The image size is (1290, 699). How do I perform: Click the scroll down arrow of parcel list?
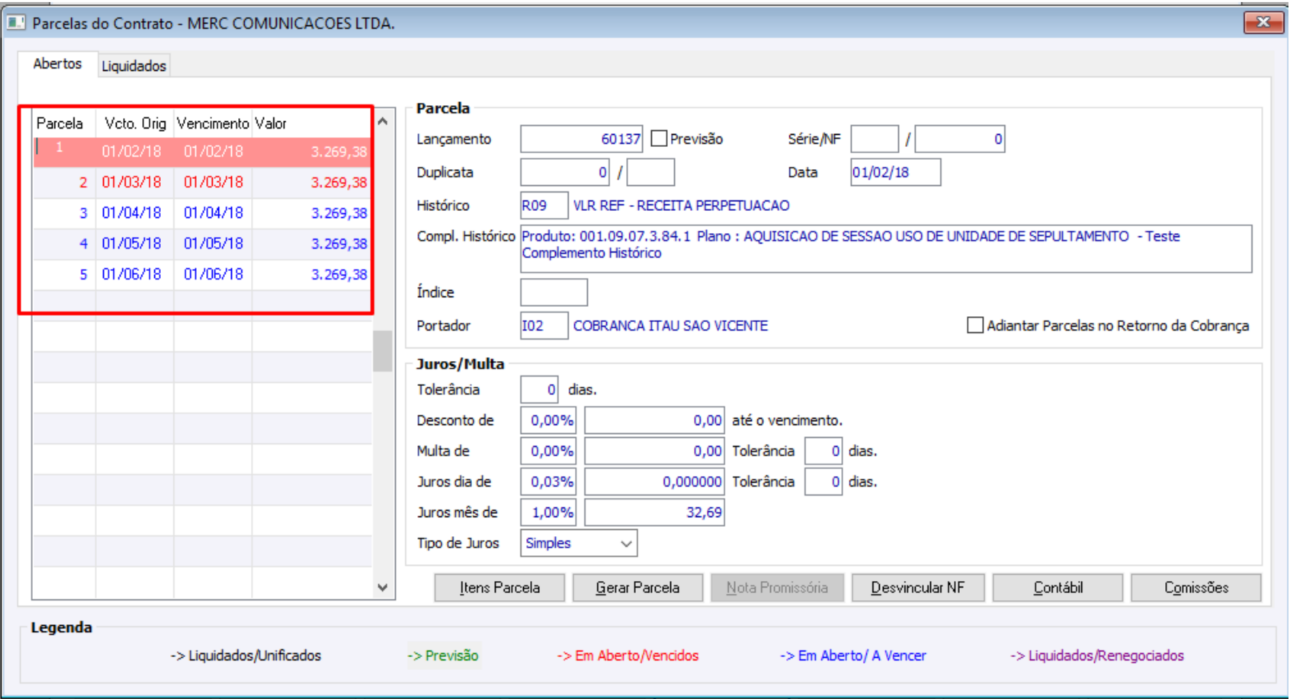tap(383, 588)
